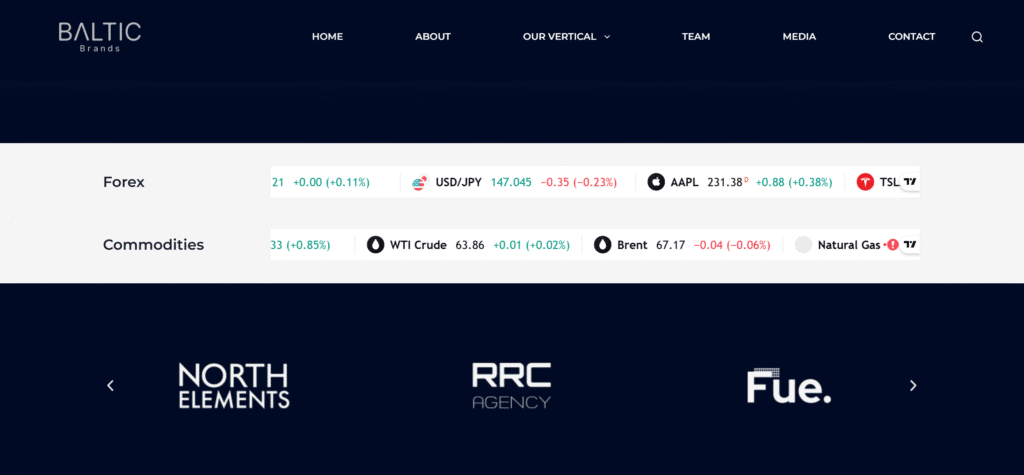Click TradingView logo on Commodities ticker
The height and width of the screenshot is (475, 1024).
910,244
